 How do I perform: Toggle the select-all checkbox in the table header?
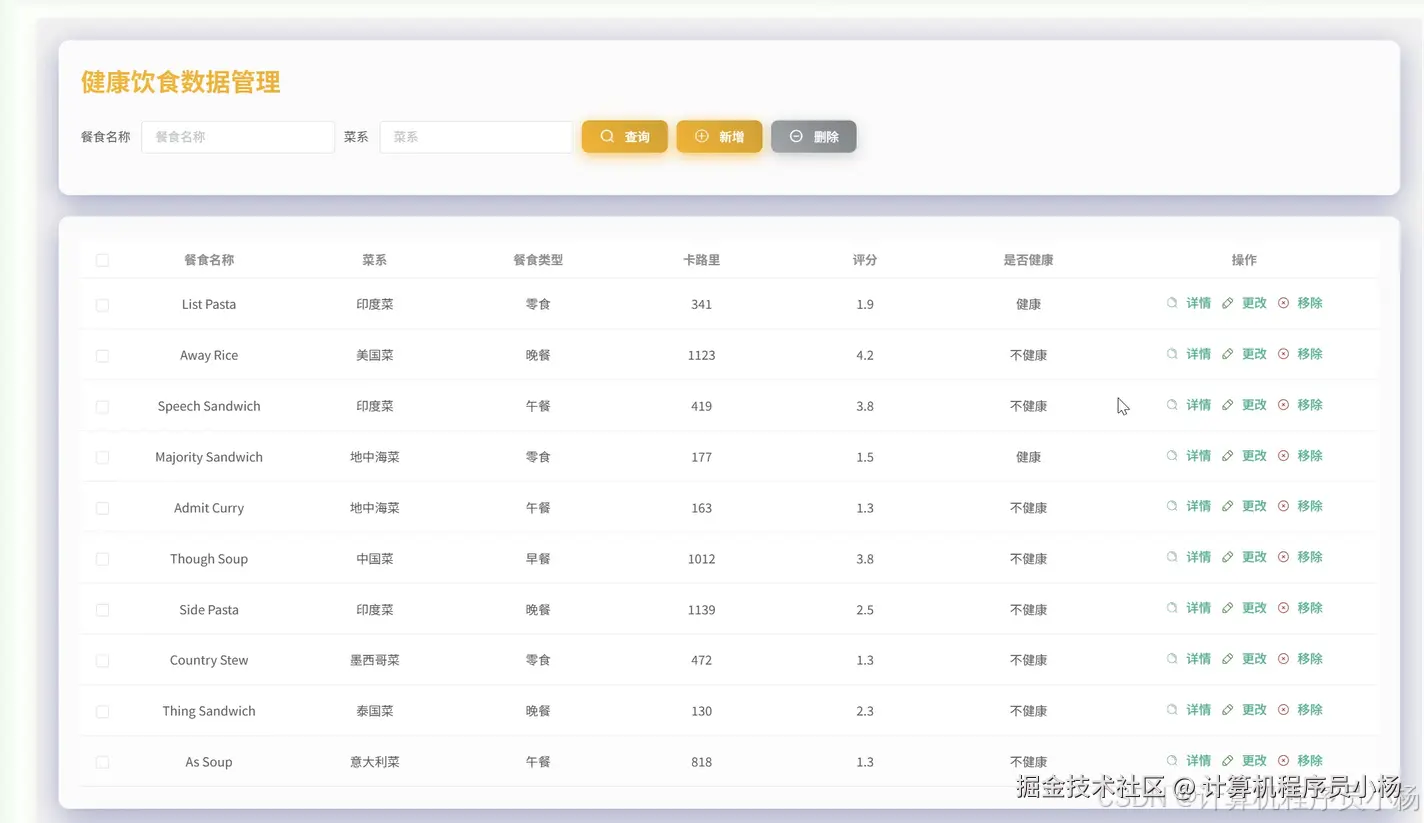pyautogui.click(x=103, y=259)
